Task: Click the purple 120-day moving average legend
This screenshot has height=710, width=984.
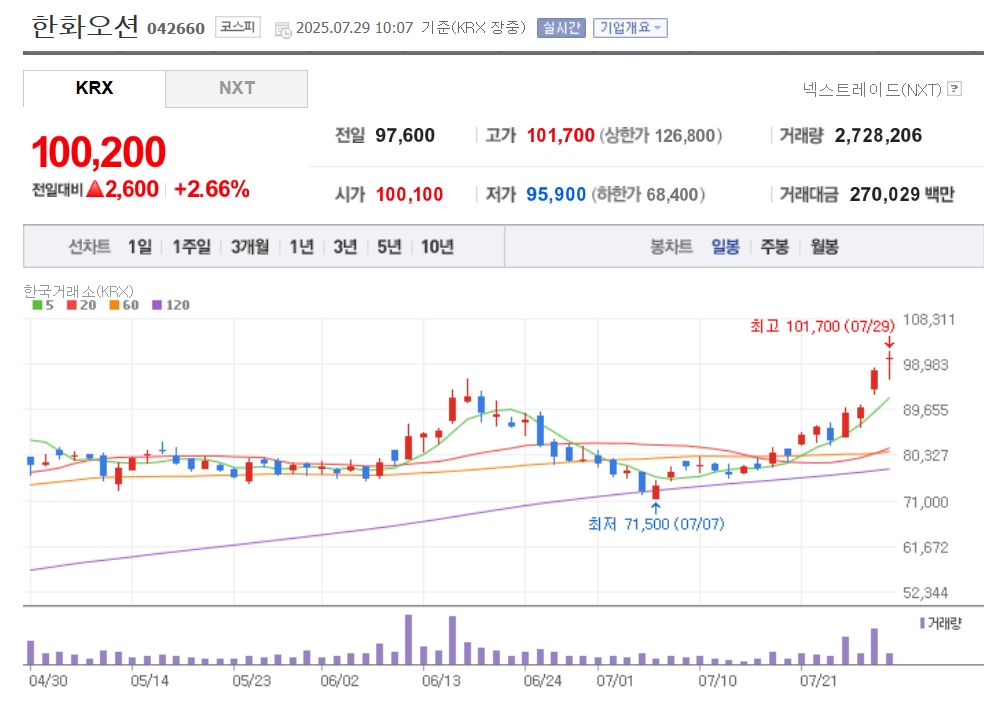Action: (171, 305)
